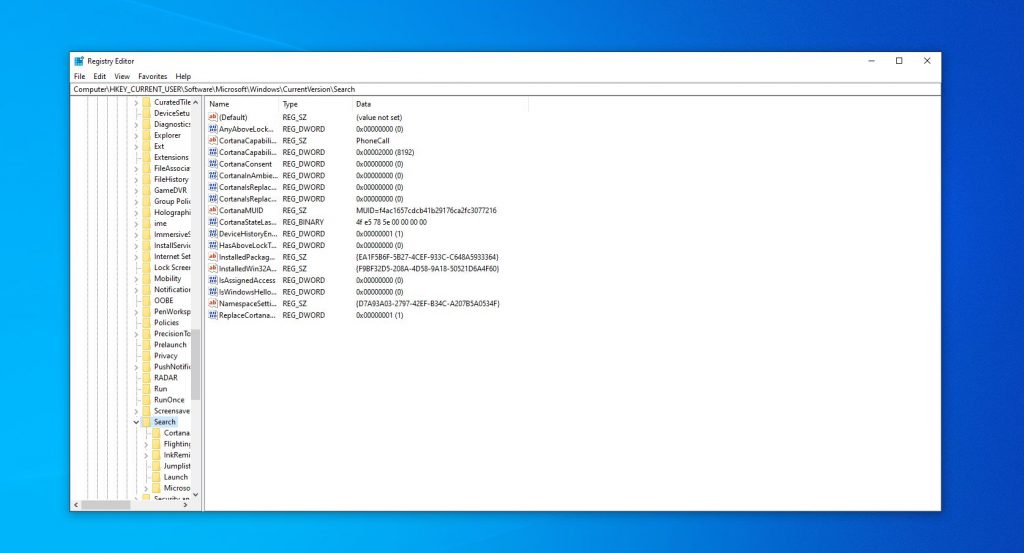
Task: Expand the Holographi key
Action: pyautogui.click(x=136, y=212)
